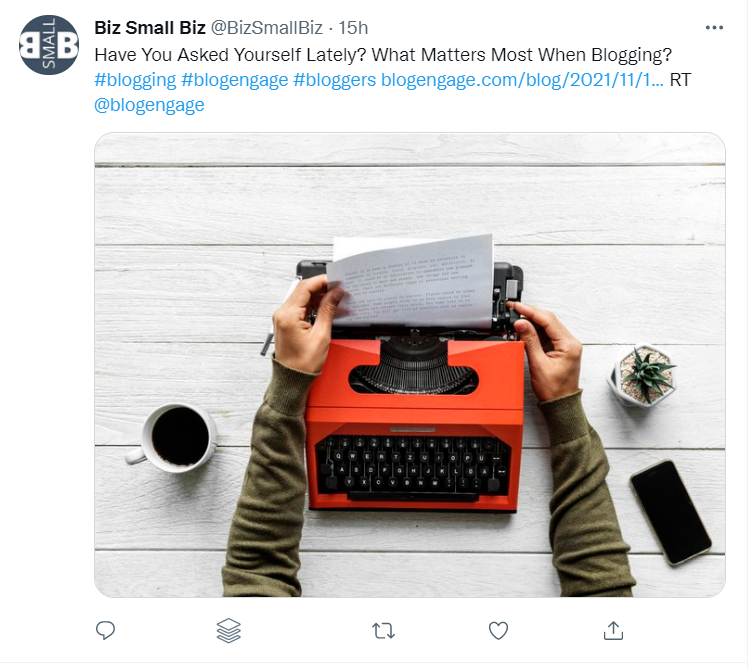Open the three-dot More menu
This screenshot has width=752, height=670.
click(714, 28)
